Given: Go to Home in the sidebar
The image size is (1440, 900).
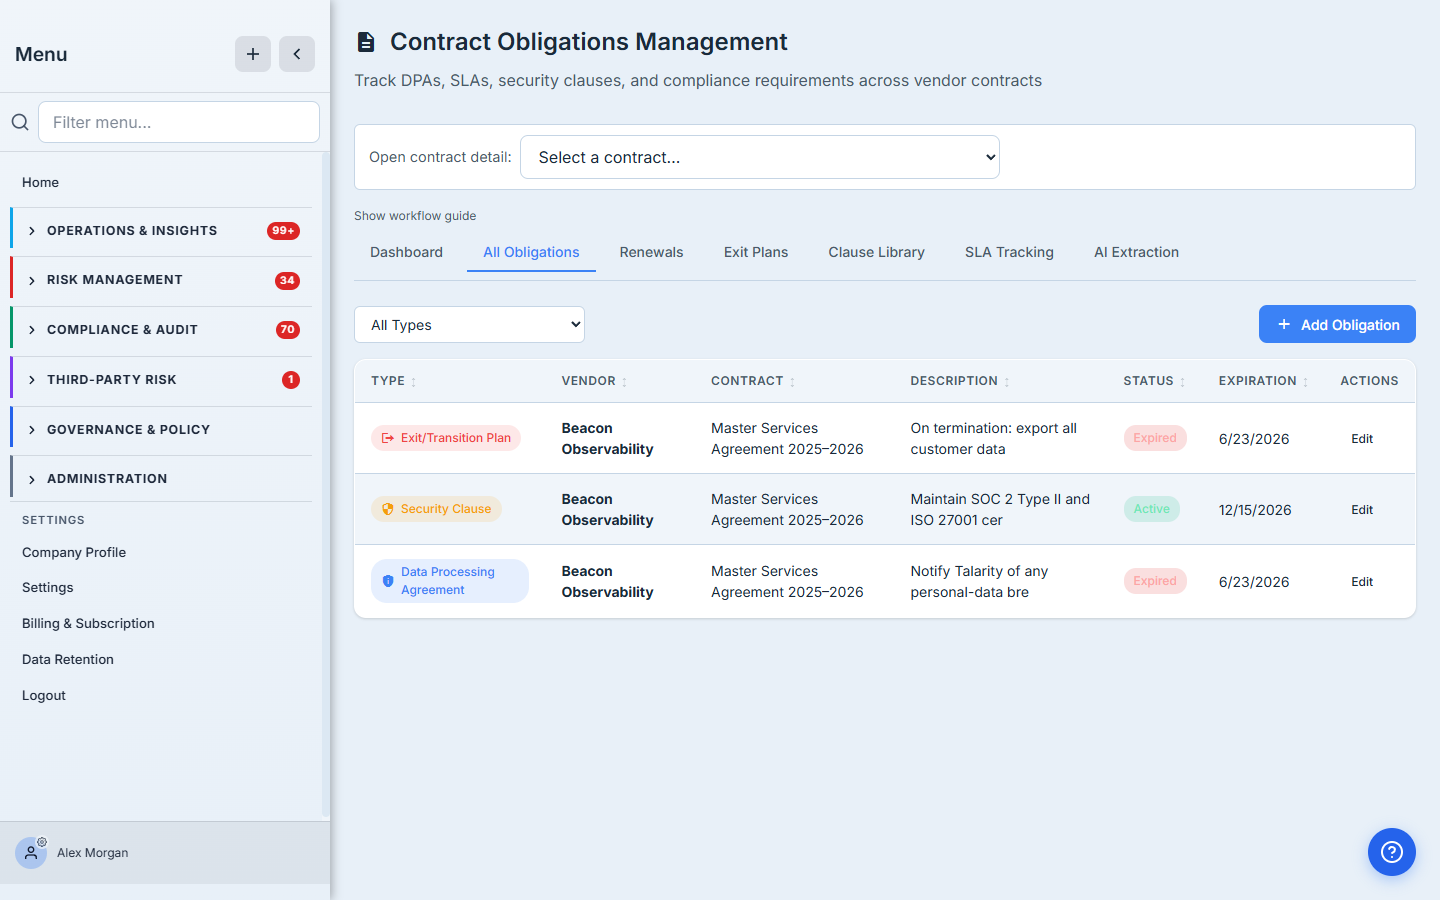Looking at the screenshot, I should [x=40, y=182].
